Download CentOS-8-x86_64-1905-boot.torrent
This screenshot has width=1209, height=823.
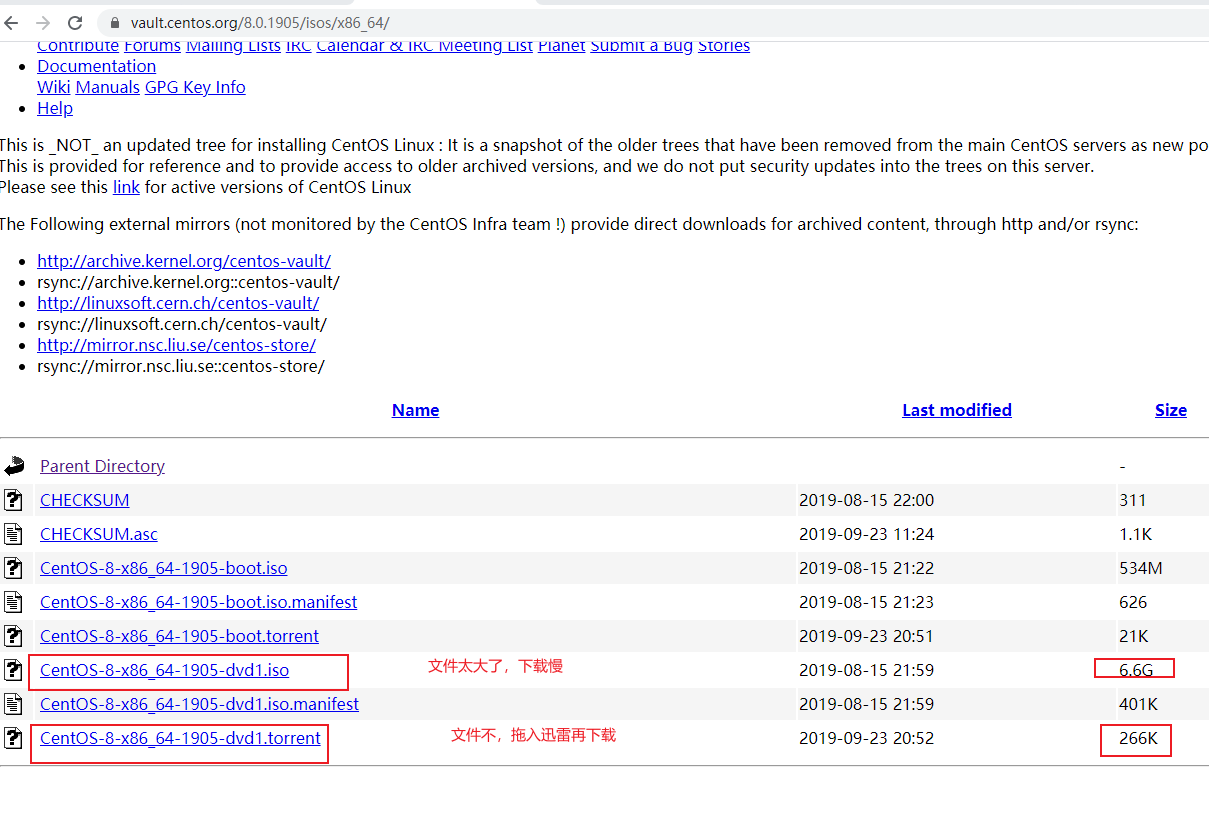point(180,636)
